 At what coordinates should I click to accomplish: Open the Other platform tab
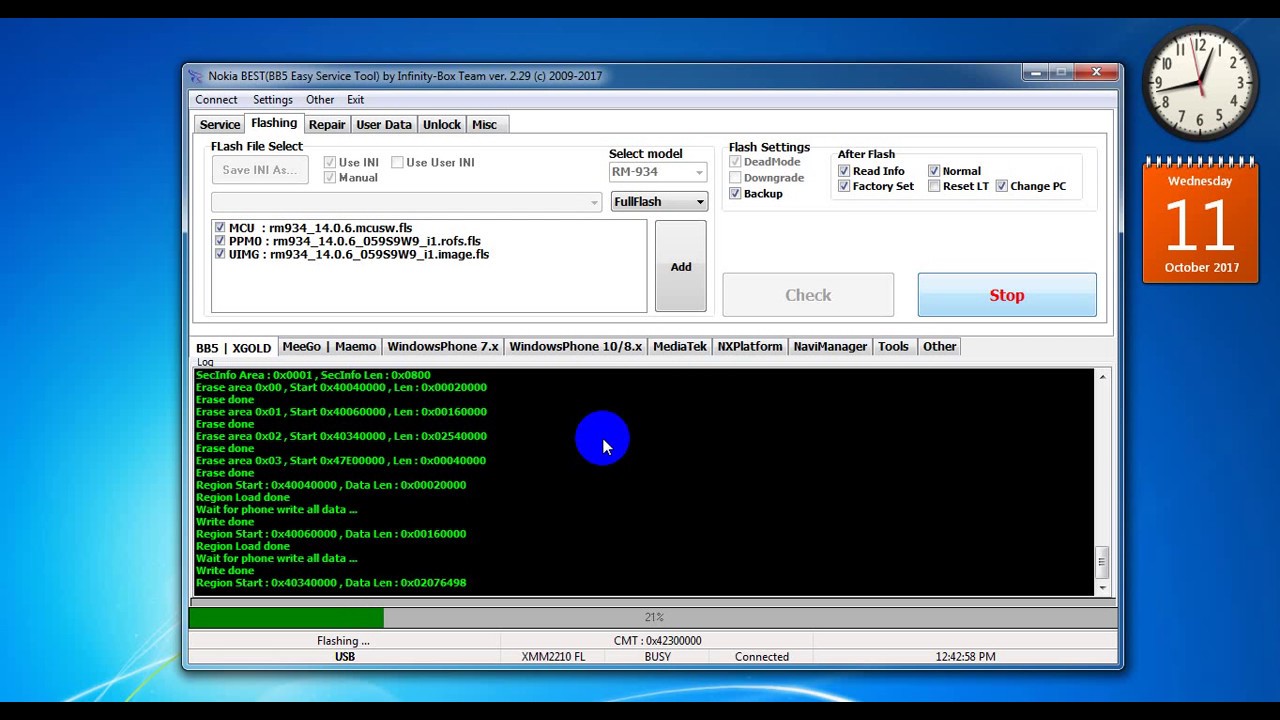pyautogui.click(x=939, y=346)
